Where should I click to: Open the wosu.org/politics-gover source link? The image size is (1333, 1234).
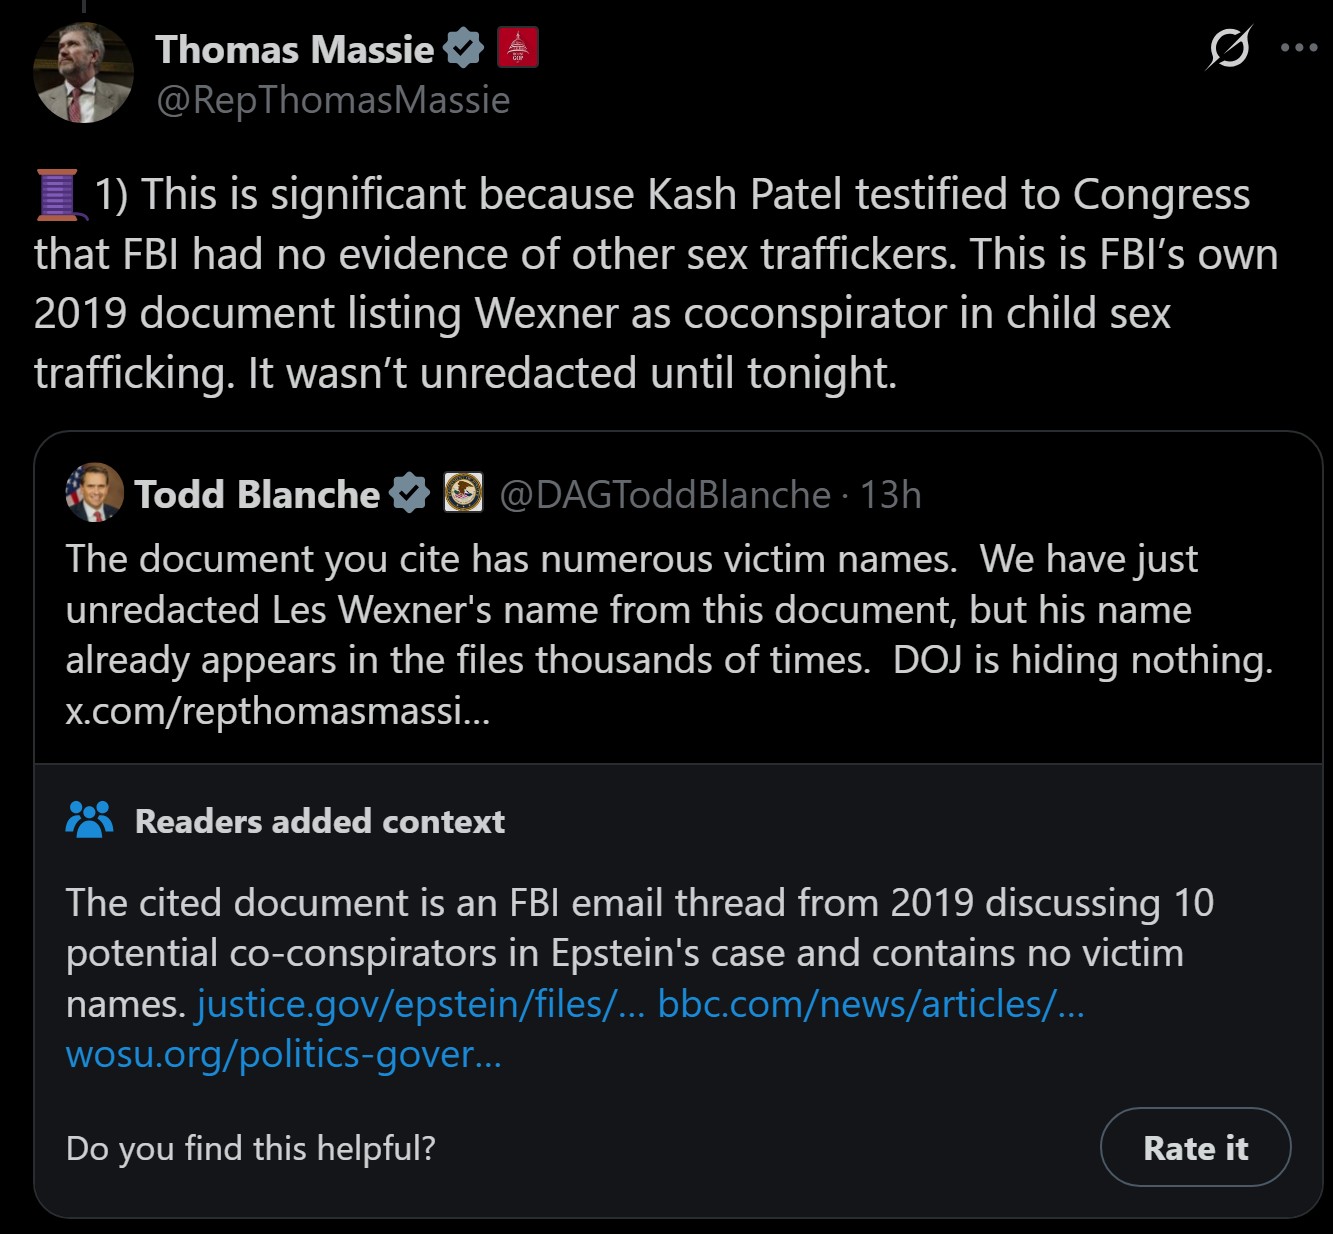(284, 1055)
